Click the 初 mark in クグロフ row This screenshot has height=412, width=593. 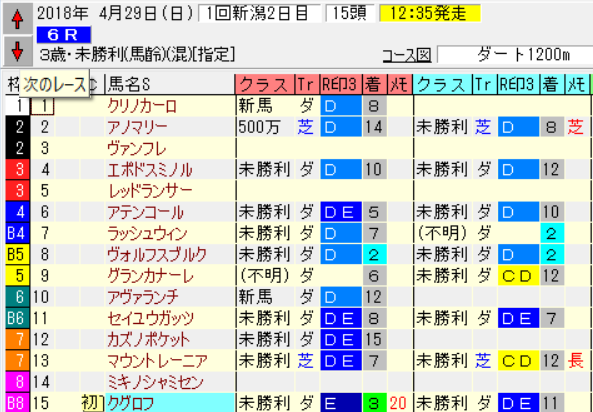click(92, 403)
